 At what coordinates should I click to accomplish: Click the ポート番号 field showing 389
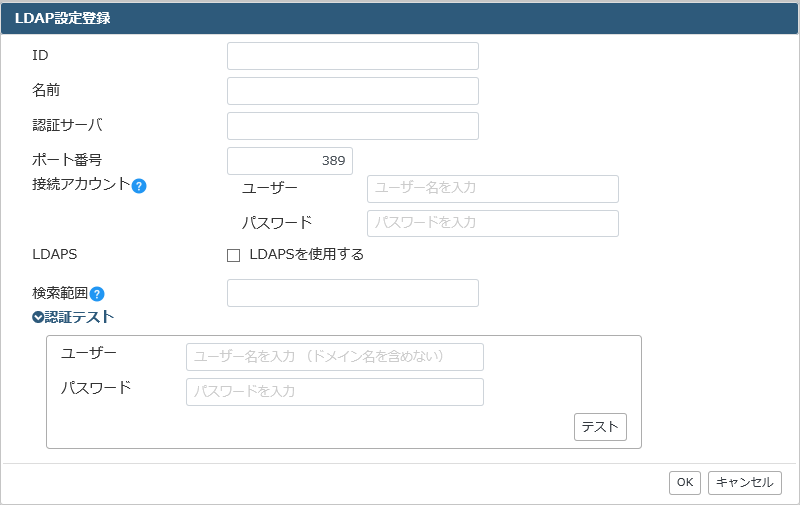pyautogui.click(x=290, y=161)
